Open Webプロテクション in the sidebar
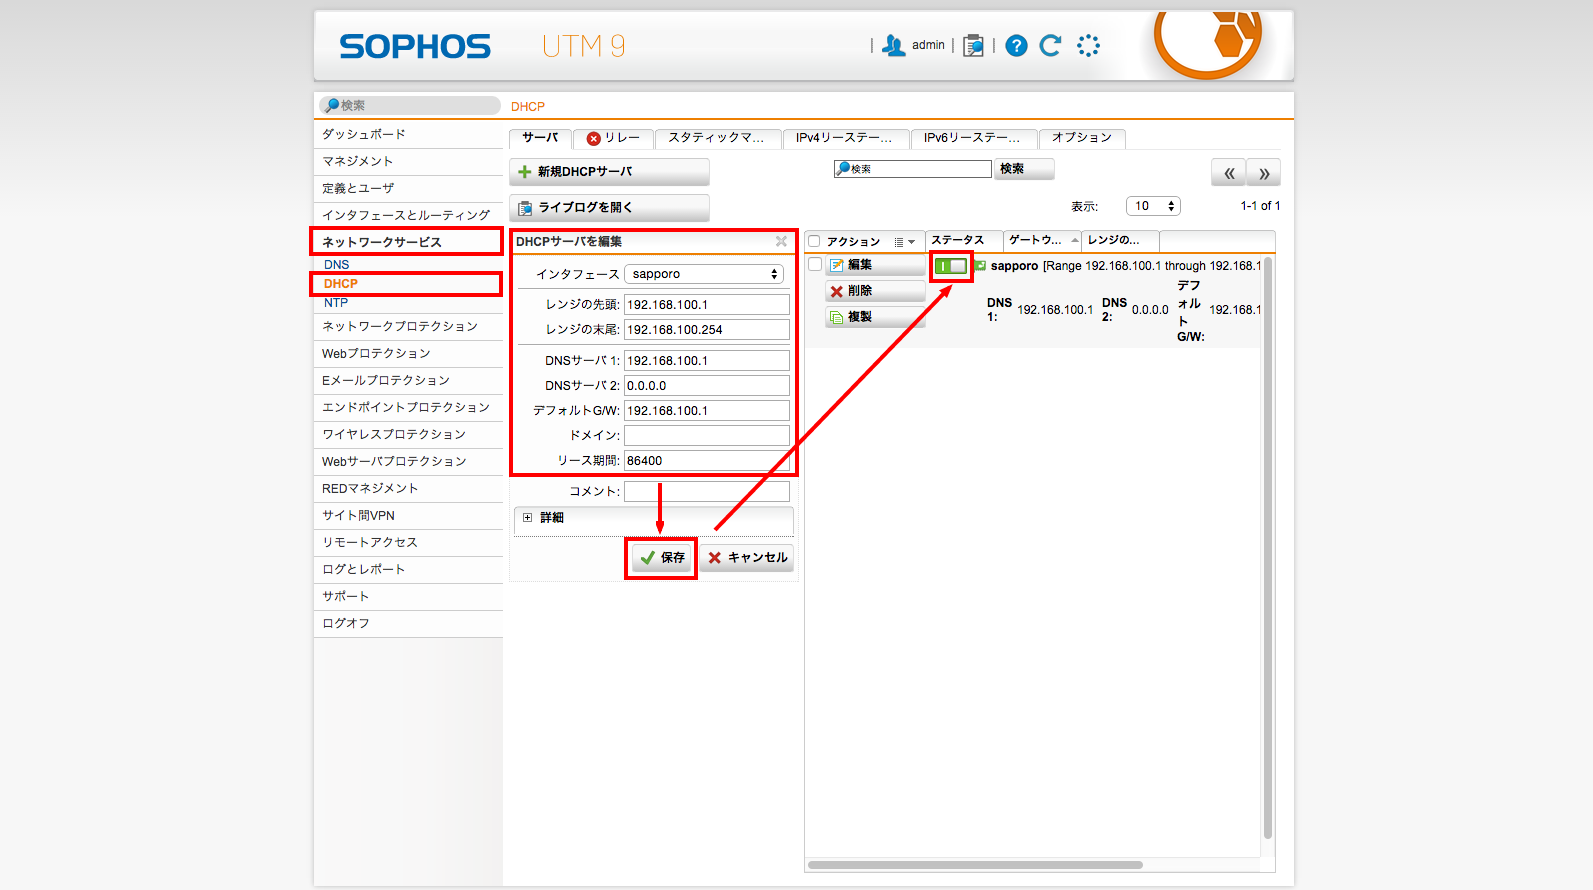This screenshot has width=1593, height=890. pyautogui.click(x=408, y=353)
